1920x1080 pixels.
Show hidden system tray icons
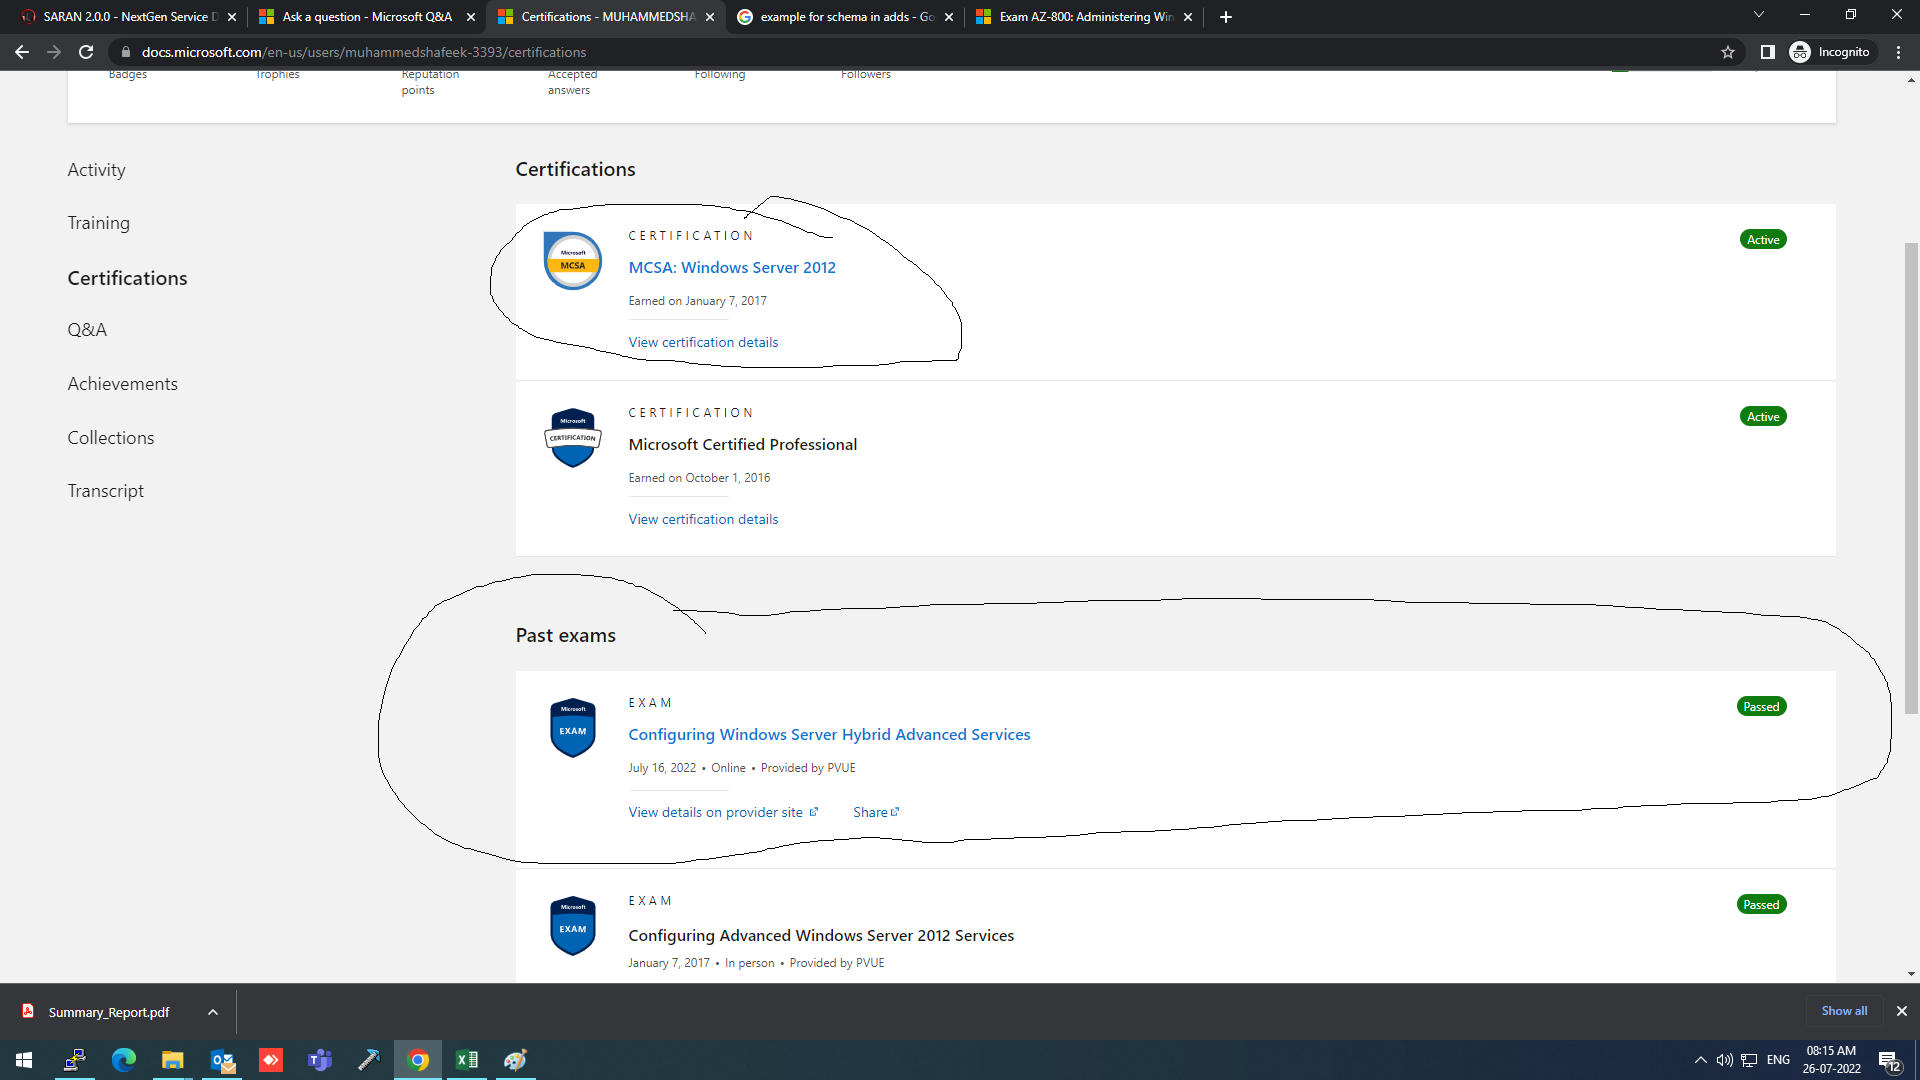coord(1700,1060)
